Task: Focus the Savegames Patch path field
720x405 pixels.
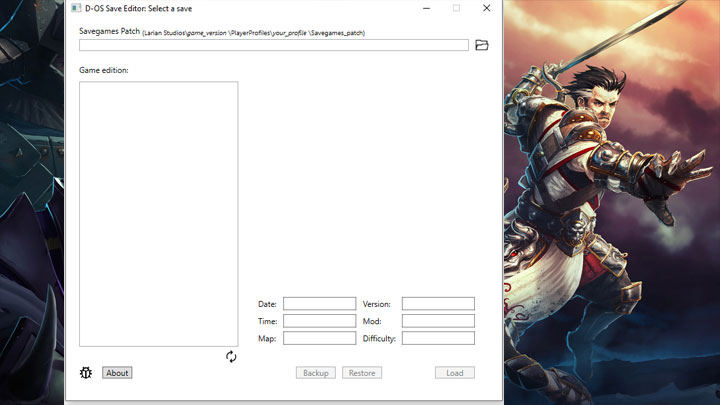Action: click(x=274, y=45)
